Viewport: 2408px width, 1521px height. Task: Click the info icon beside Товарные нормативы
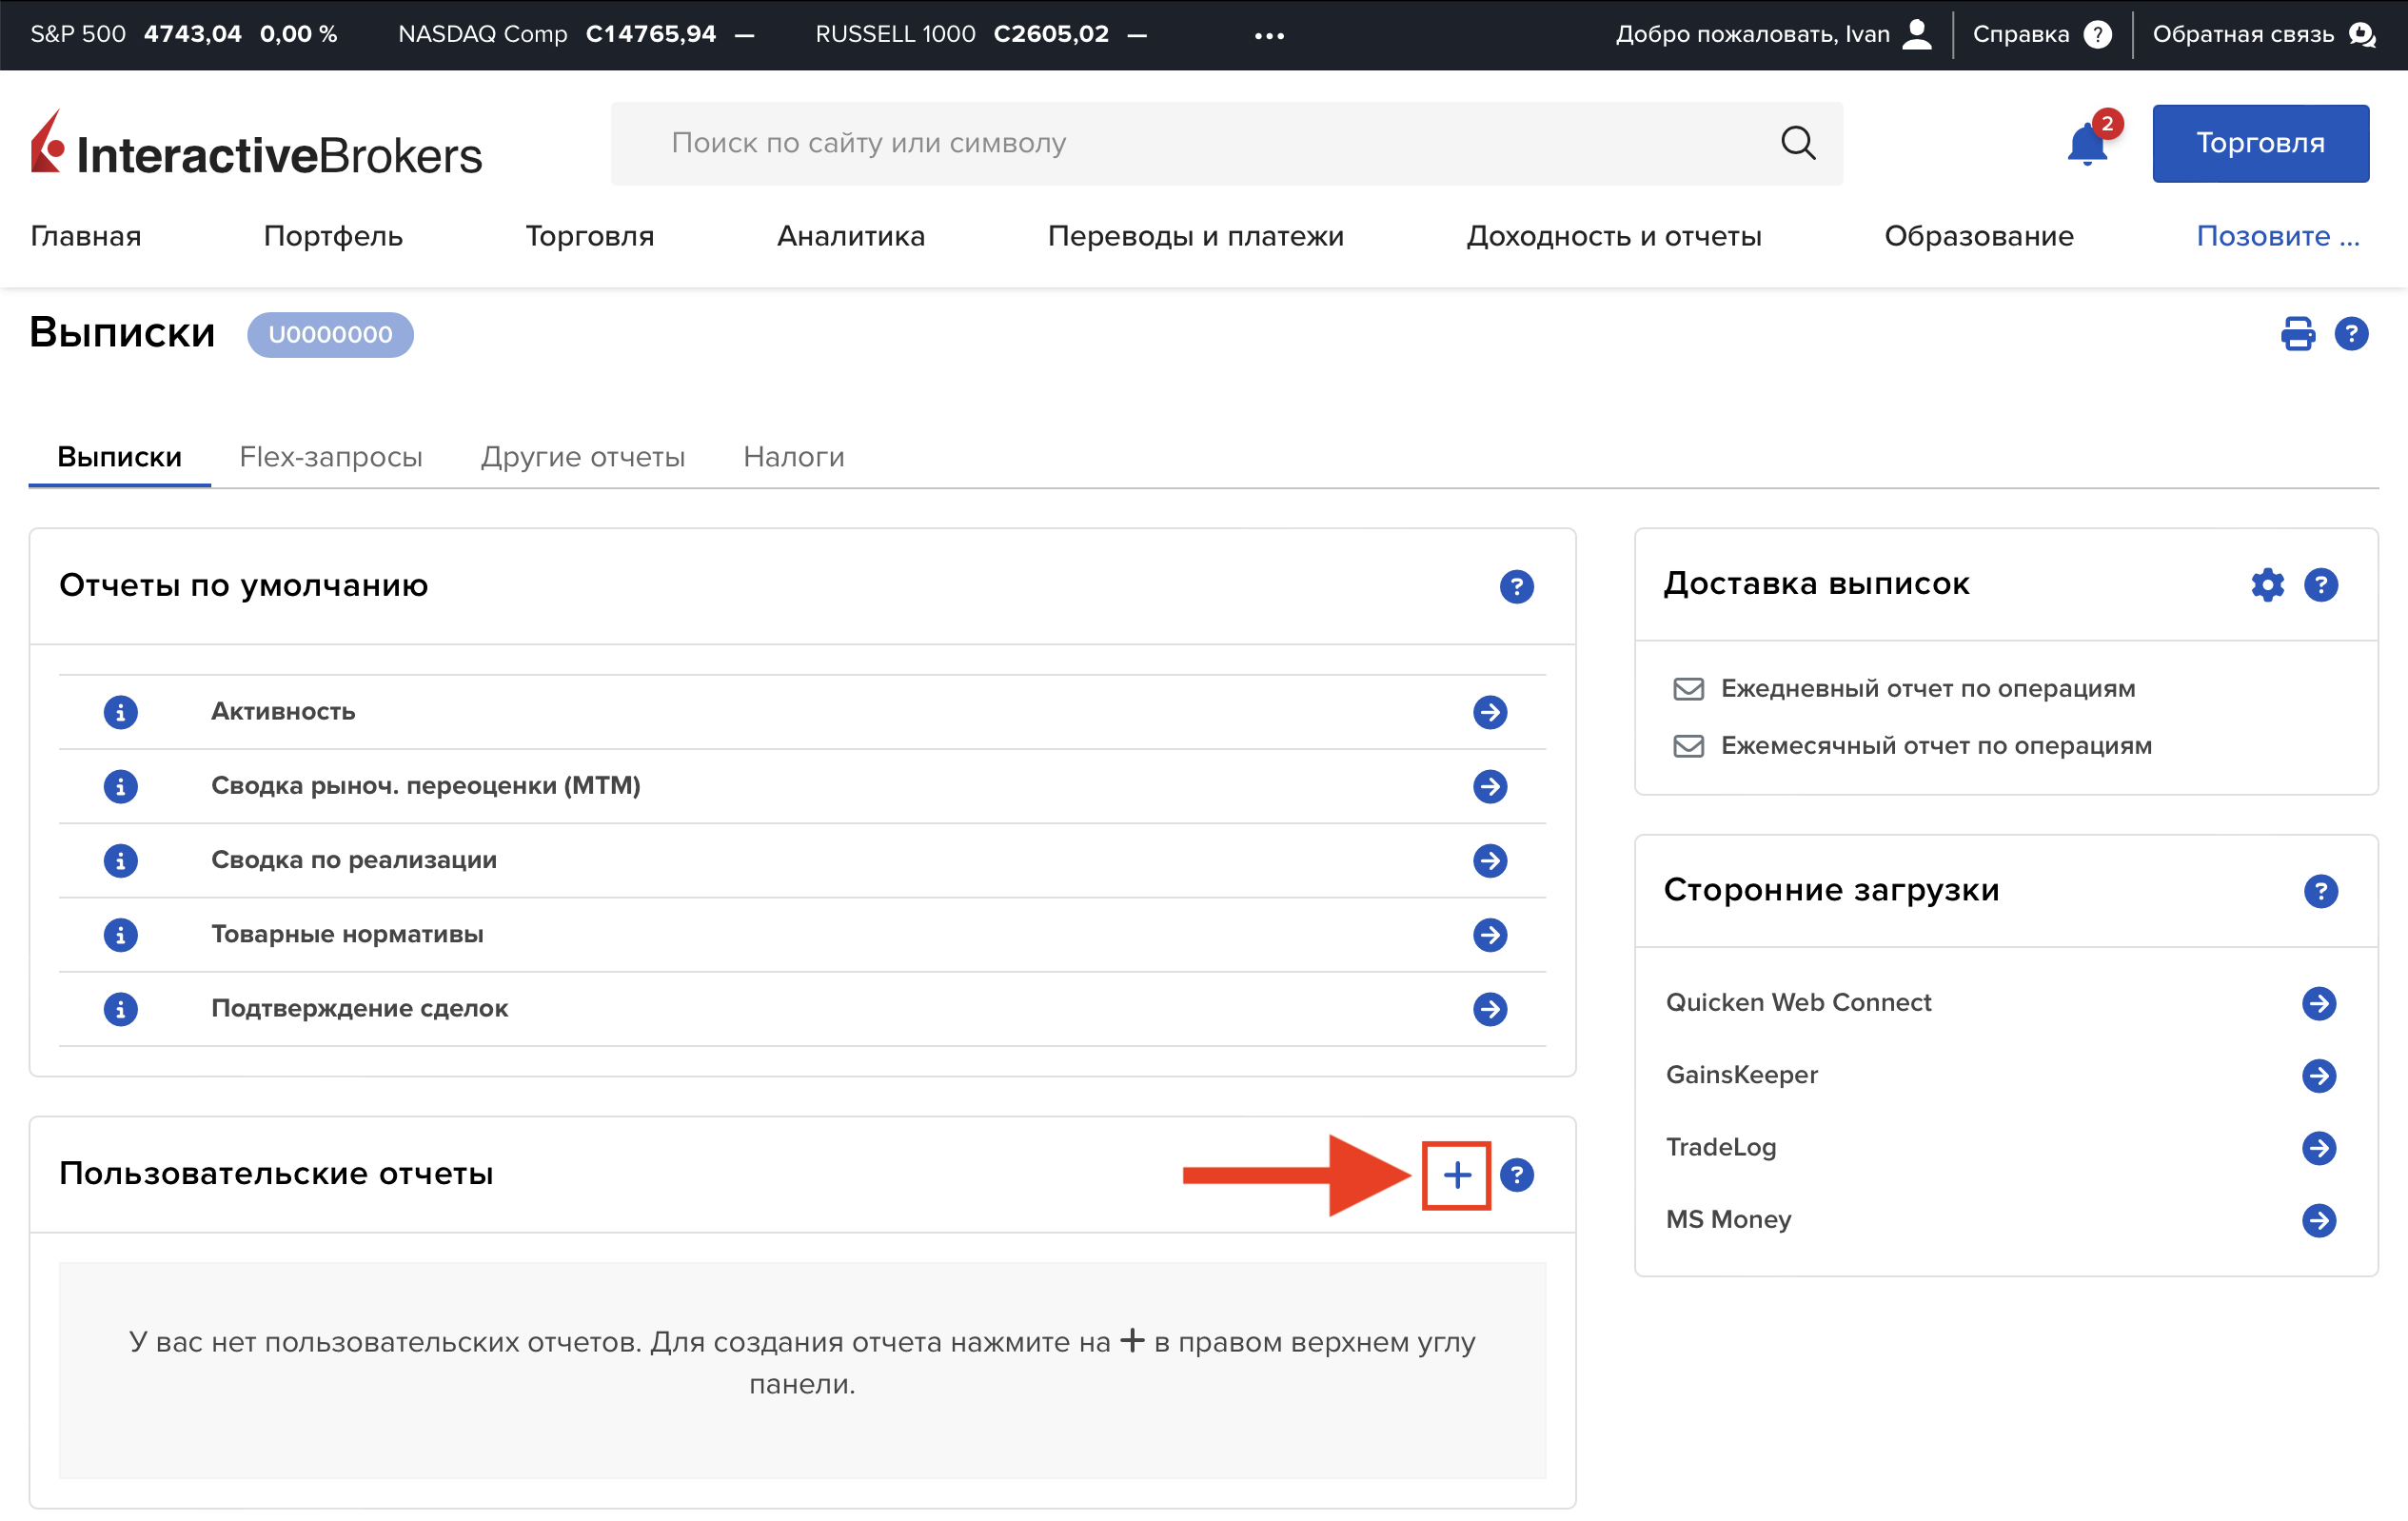click(121, 934)
